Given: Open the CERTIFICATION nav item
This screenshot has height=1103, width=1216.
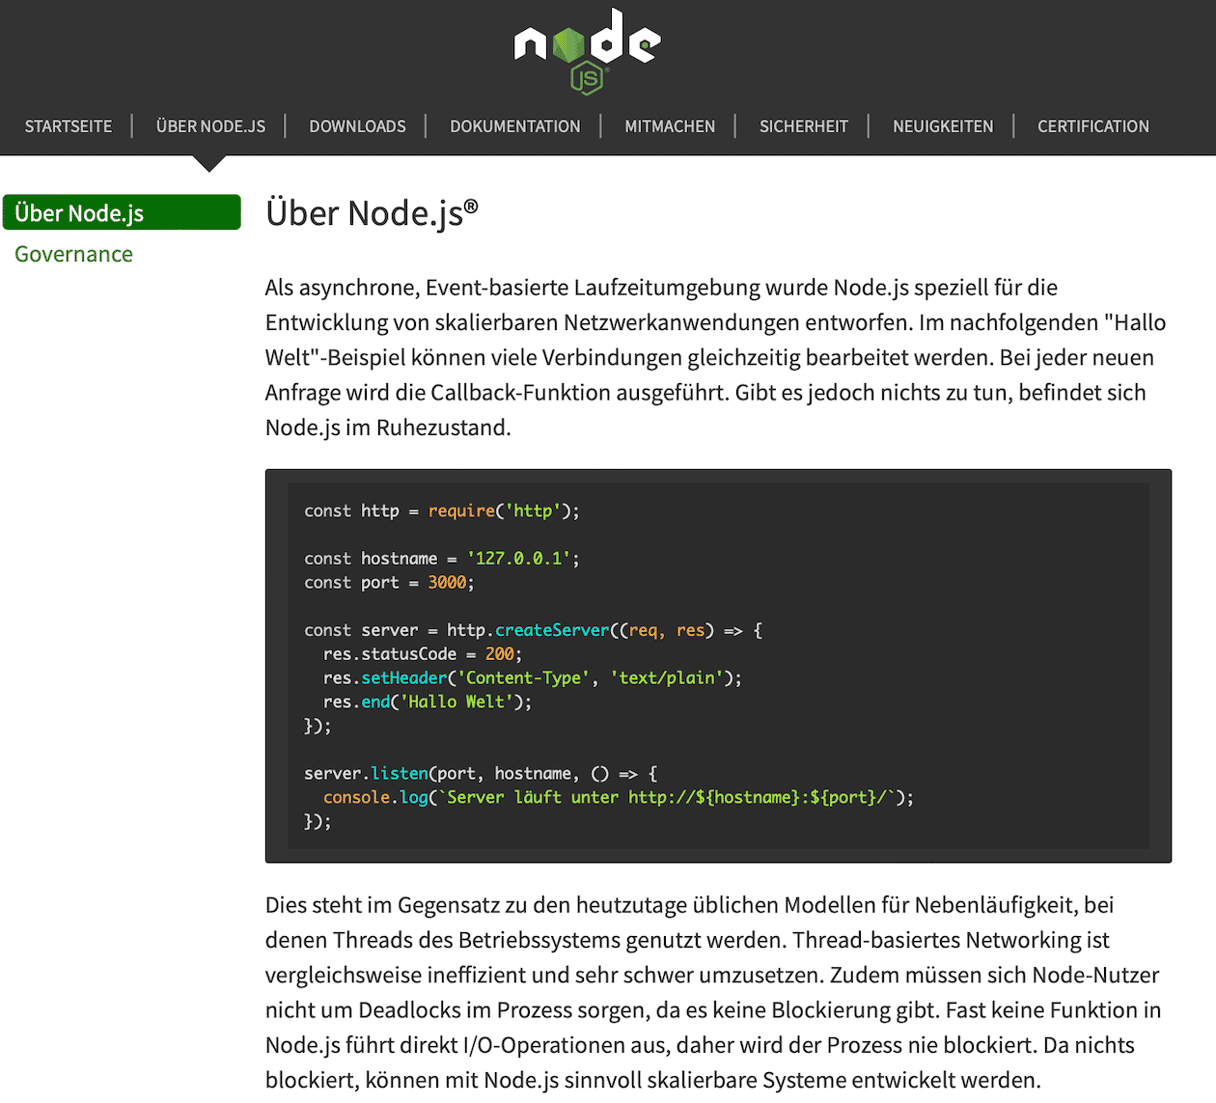Looking at the screenshot, I should click(1093, 126).
